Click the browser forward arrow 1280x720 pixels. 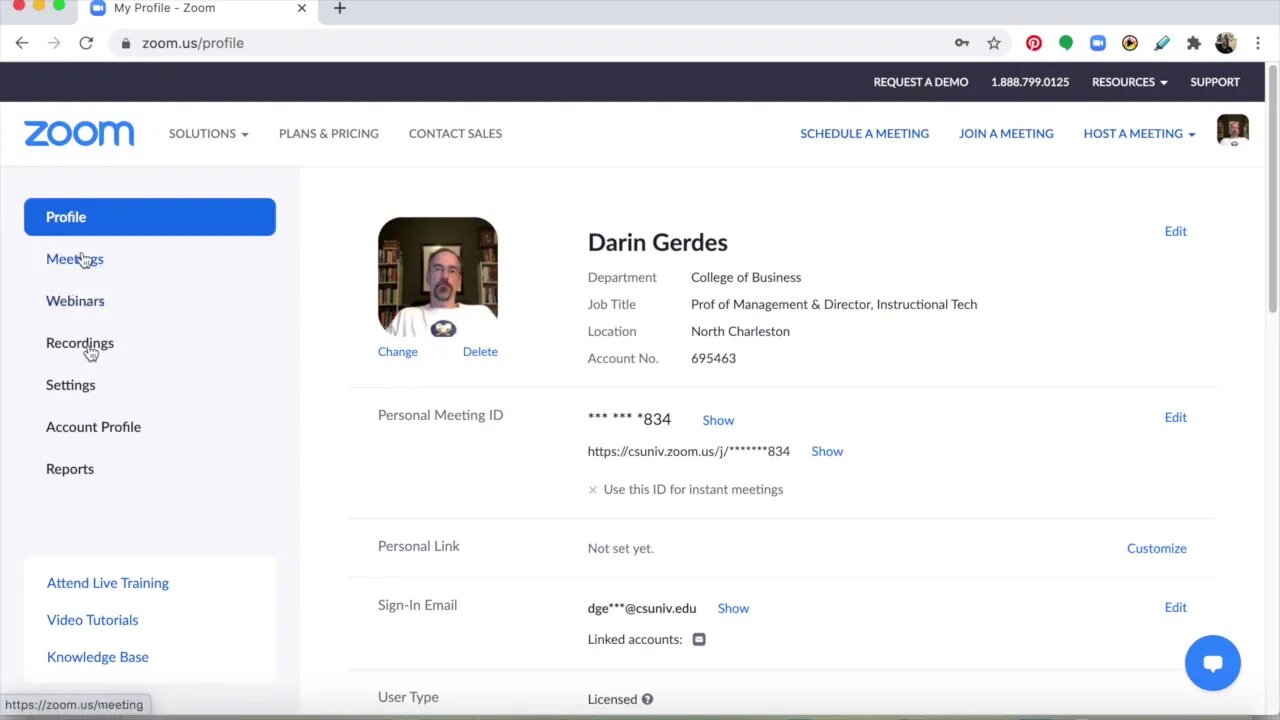54,43
